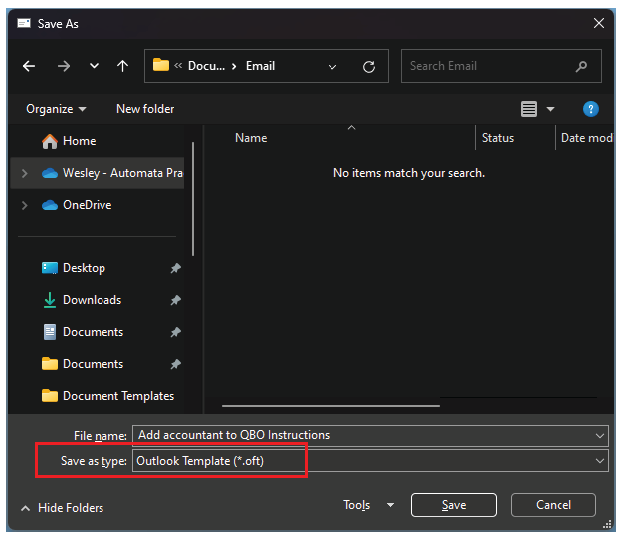Click the Cancel button
Viewport: 619px width, 559px height.
(553, 505)
